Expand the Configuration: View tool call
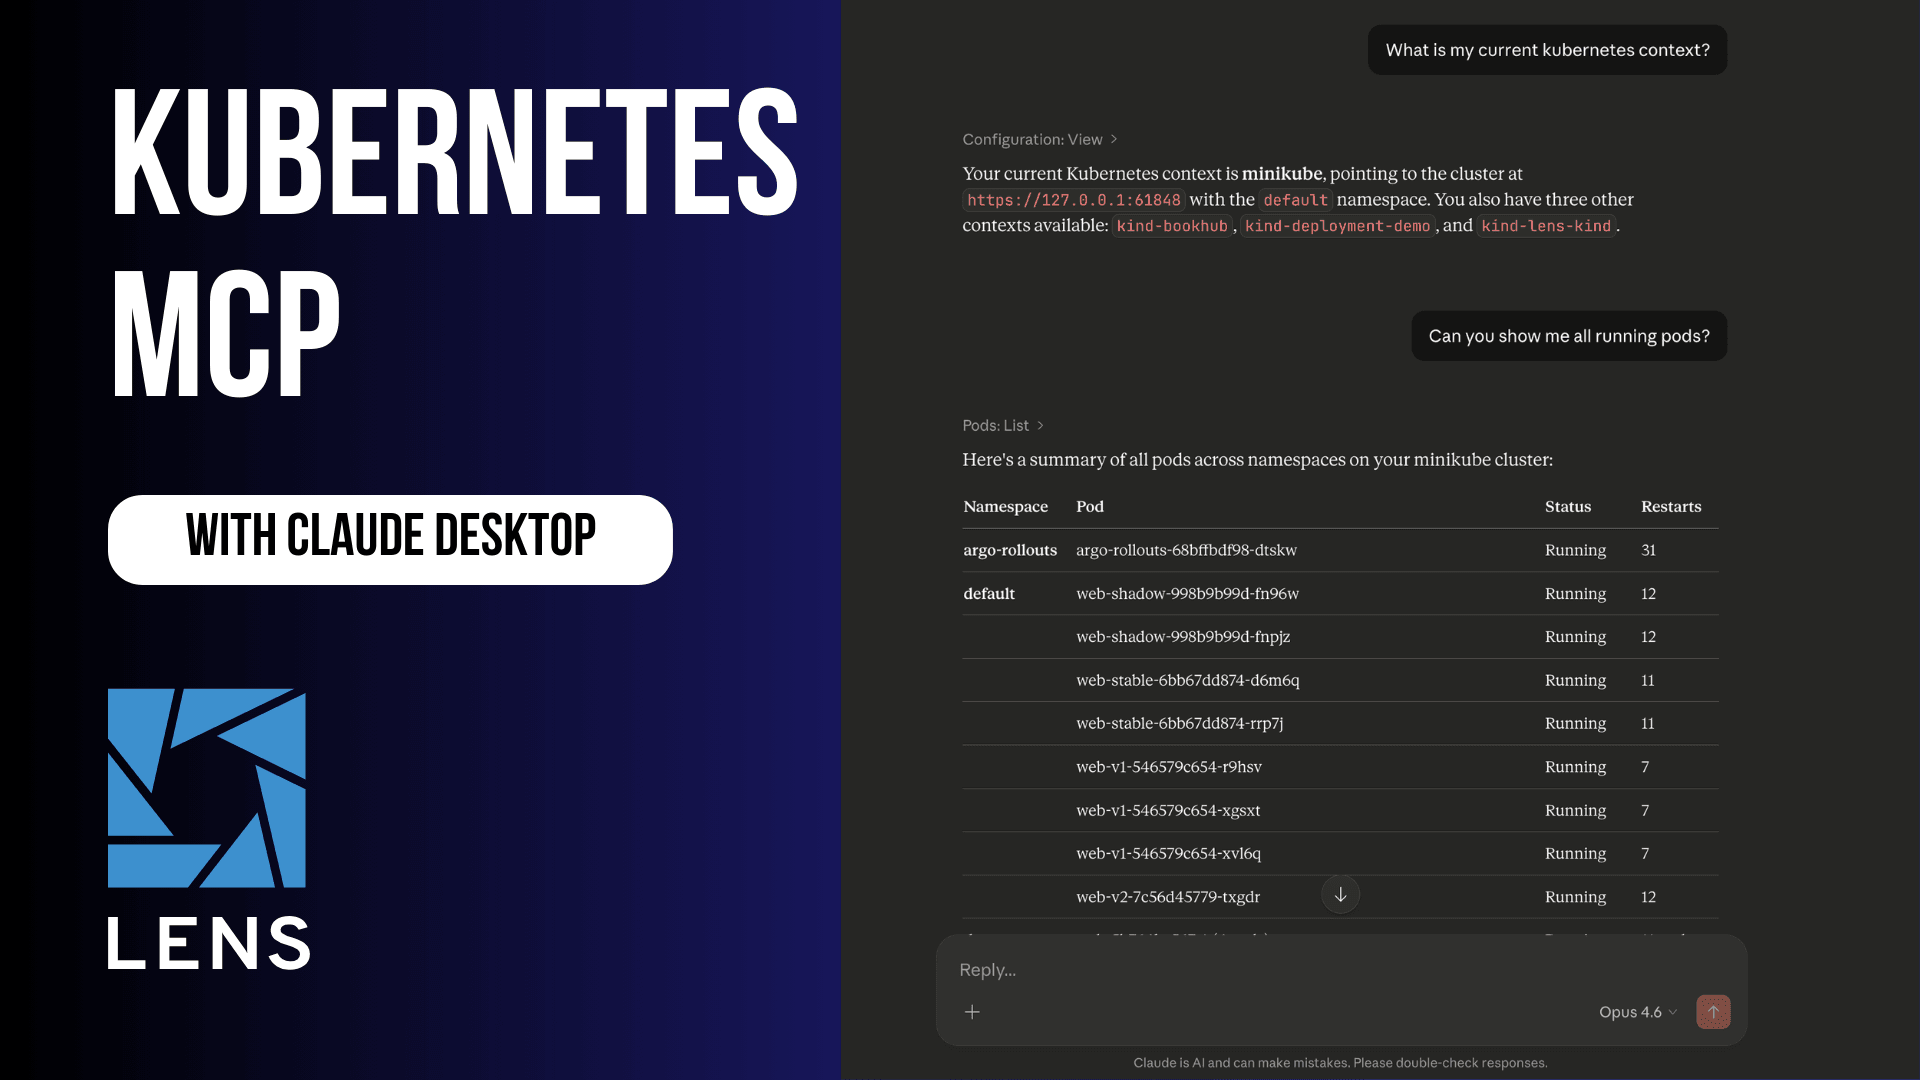The image size is (1920, 1080). tap(1039, 139)
